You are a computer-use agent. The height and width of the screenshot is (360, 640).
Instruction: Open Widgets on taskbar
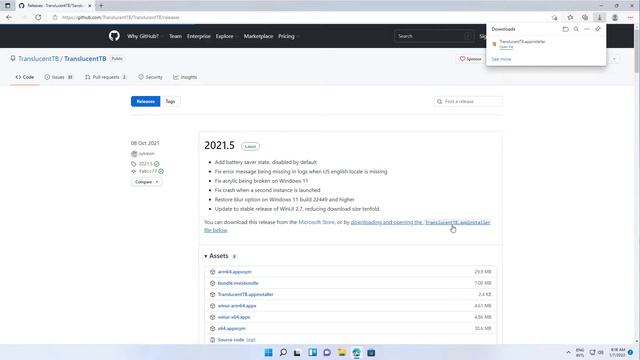pyautogui.click(x=312, y=353)
